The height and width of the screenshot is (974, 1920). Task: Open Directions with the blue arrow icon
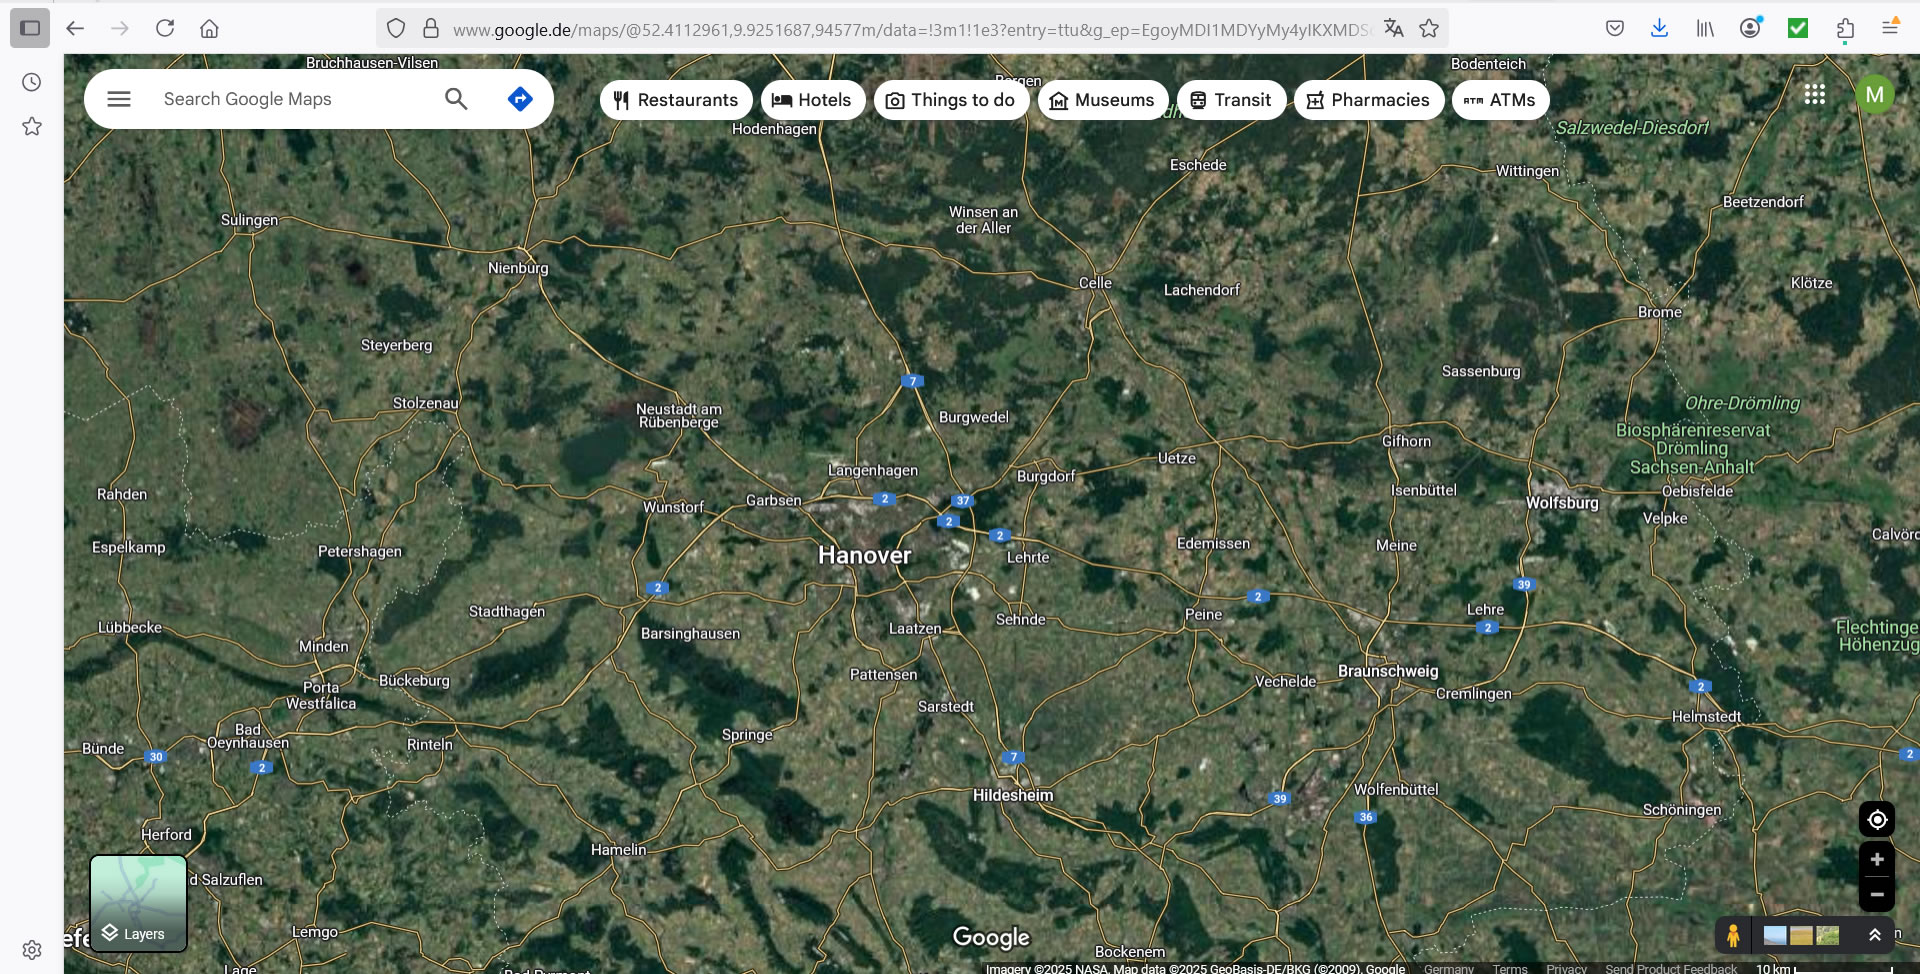(520, 99)
